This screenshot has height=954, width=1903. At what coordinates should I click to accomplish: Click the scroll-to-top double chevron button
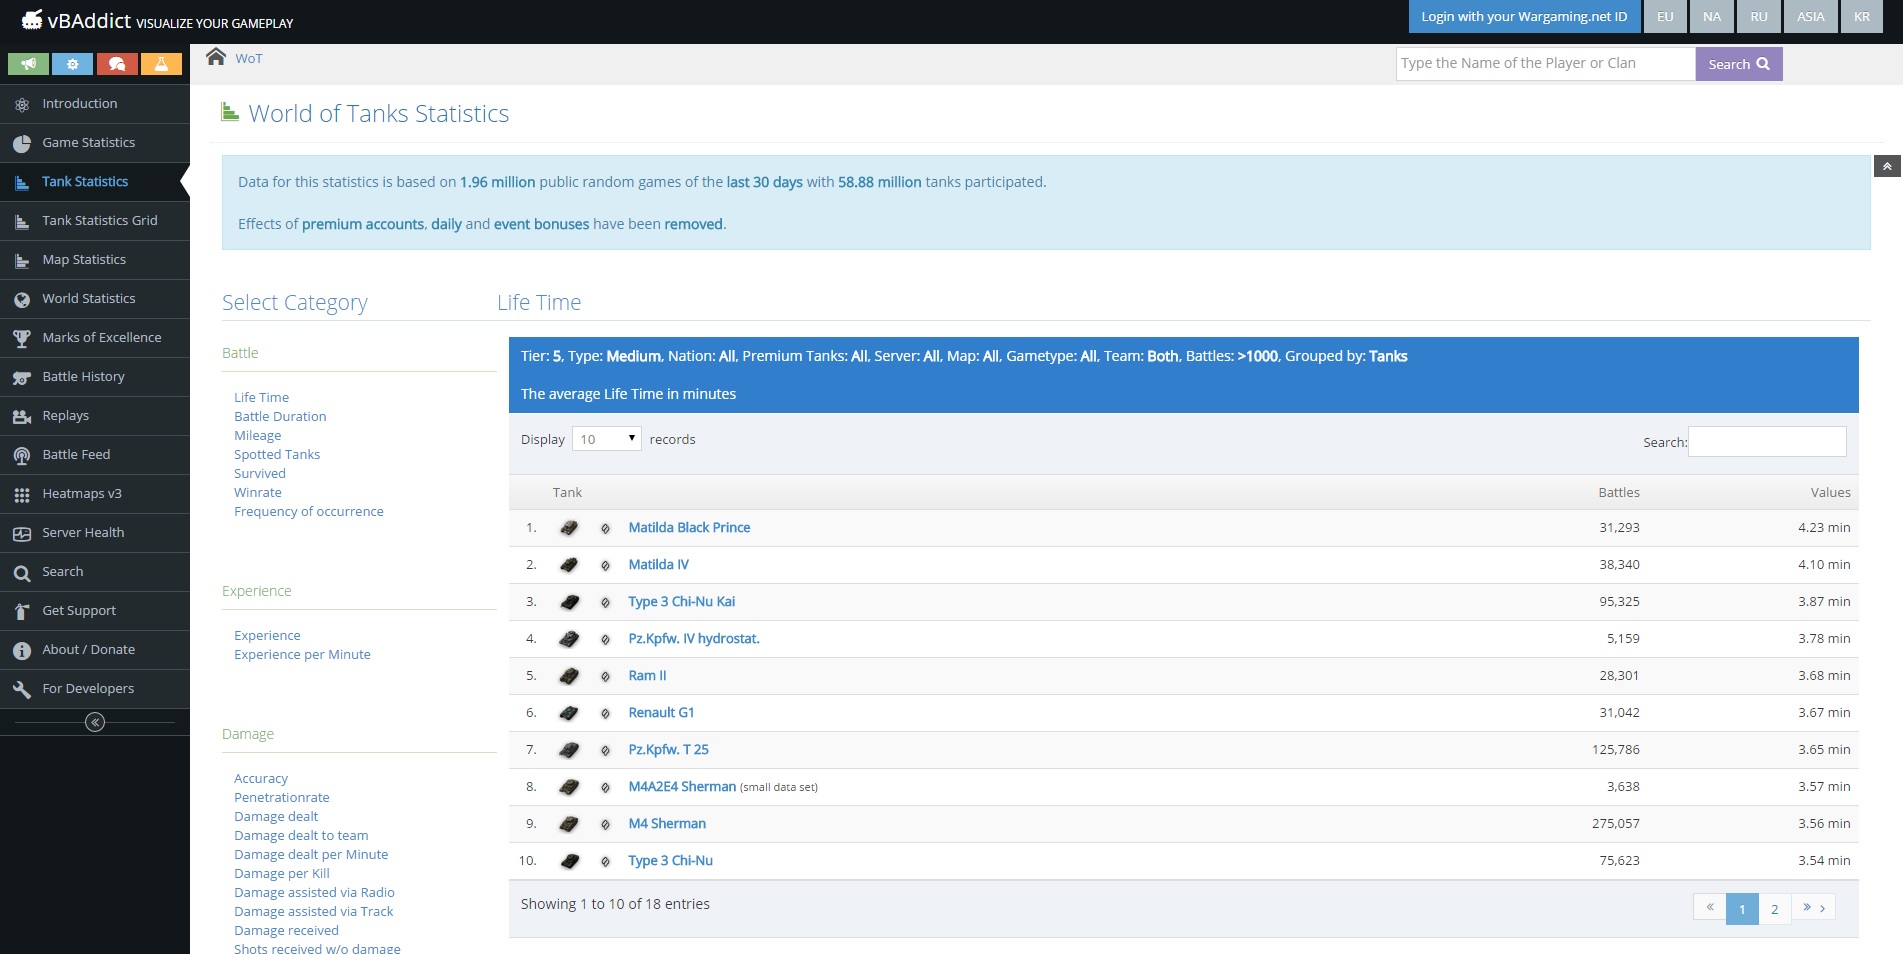click(1887, 166)
